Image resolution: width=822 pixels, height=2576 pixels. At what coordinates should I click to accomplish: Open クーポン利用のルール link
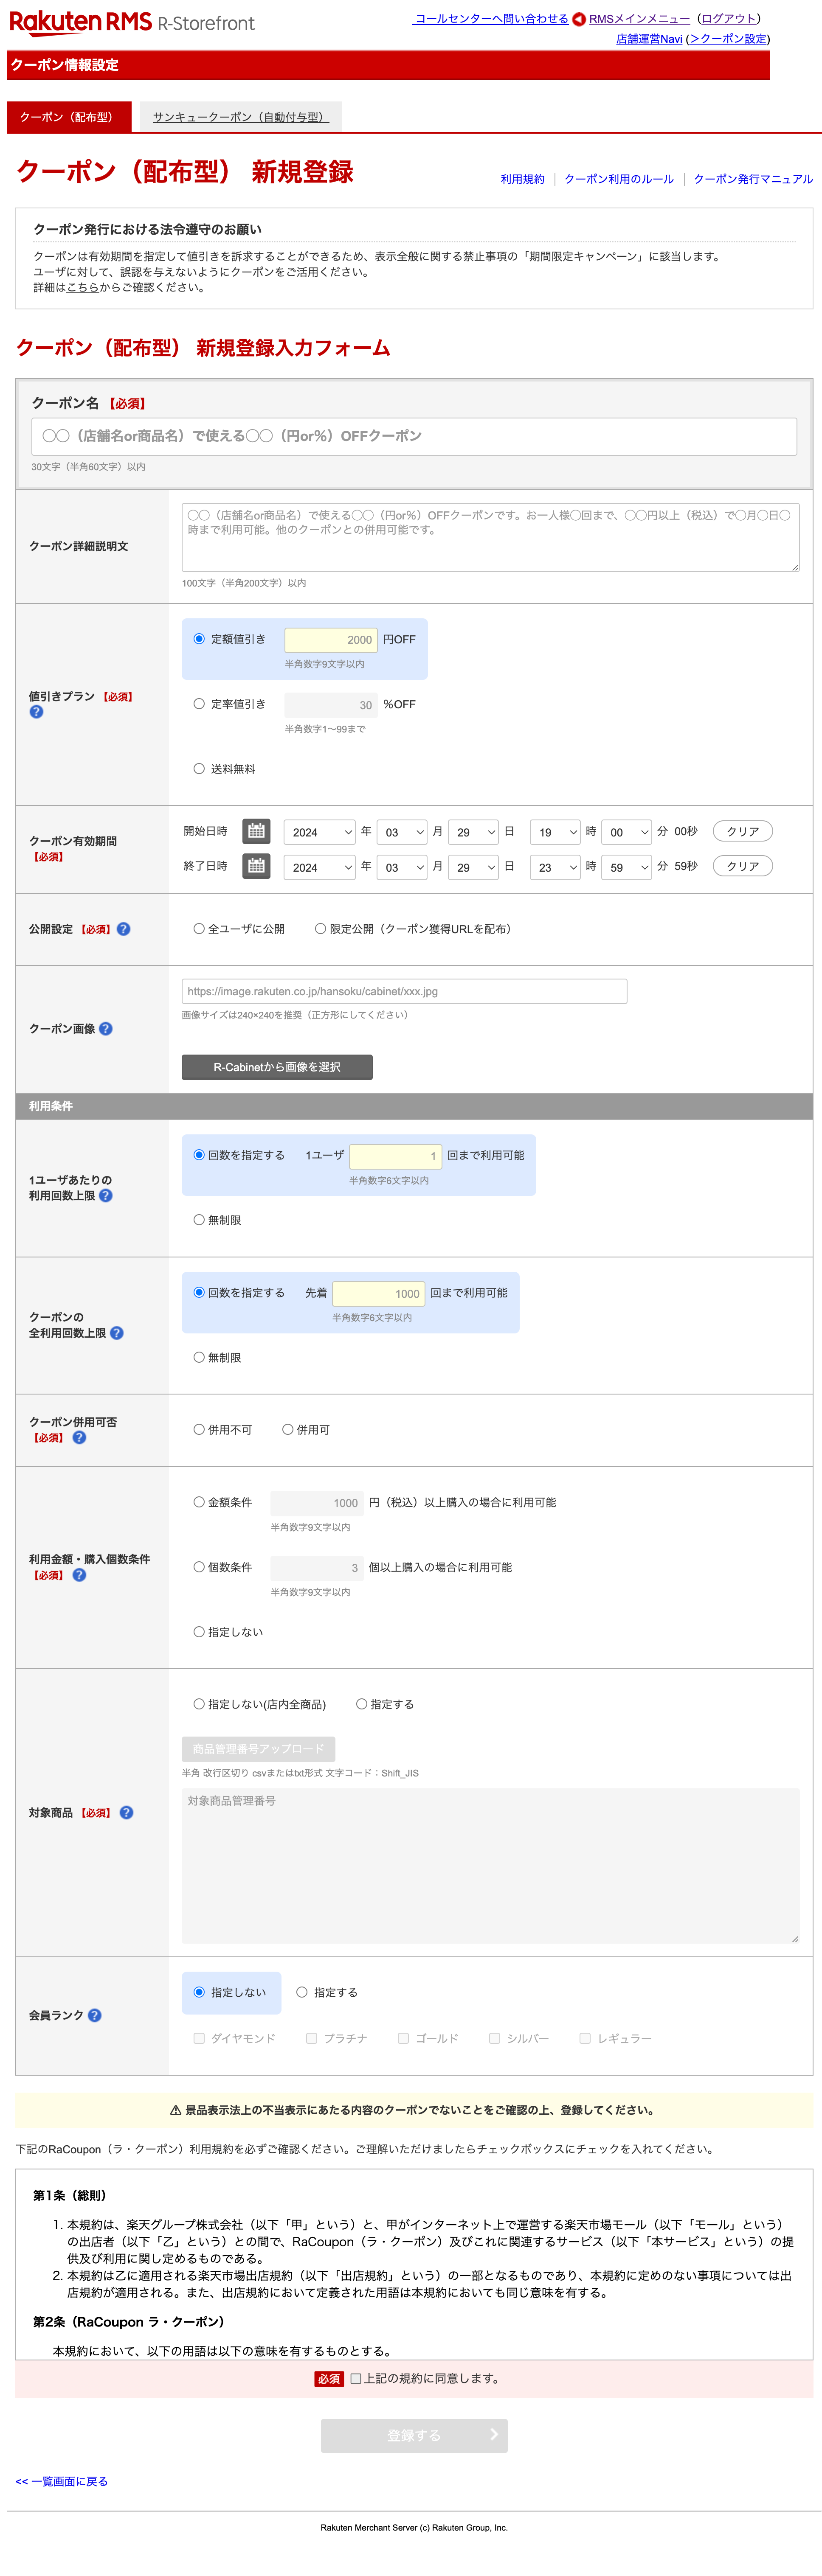[619, 179]
